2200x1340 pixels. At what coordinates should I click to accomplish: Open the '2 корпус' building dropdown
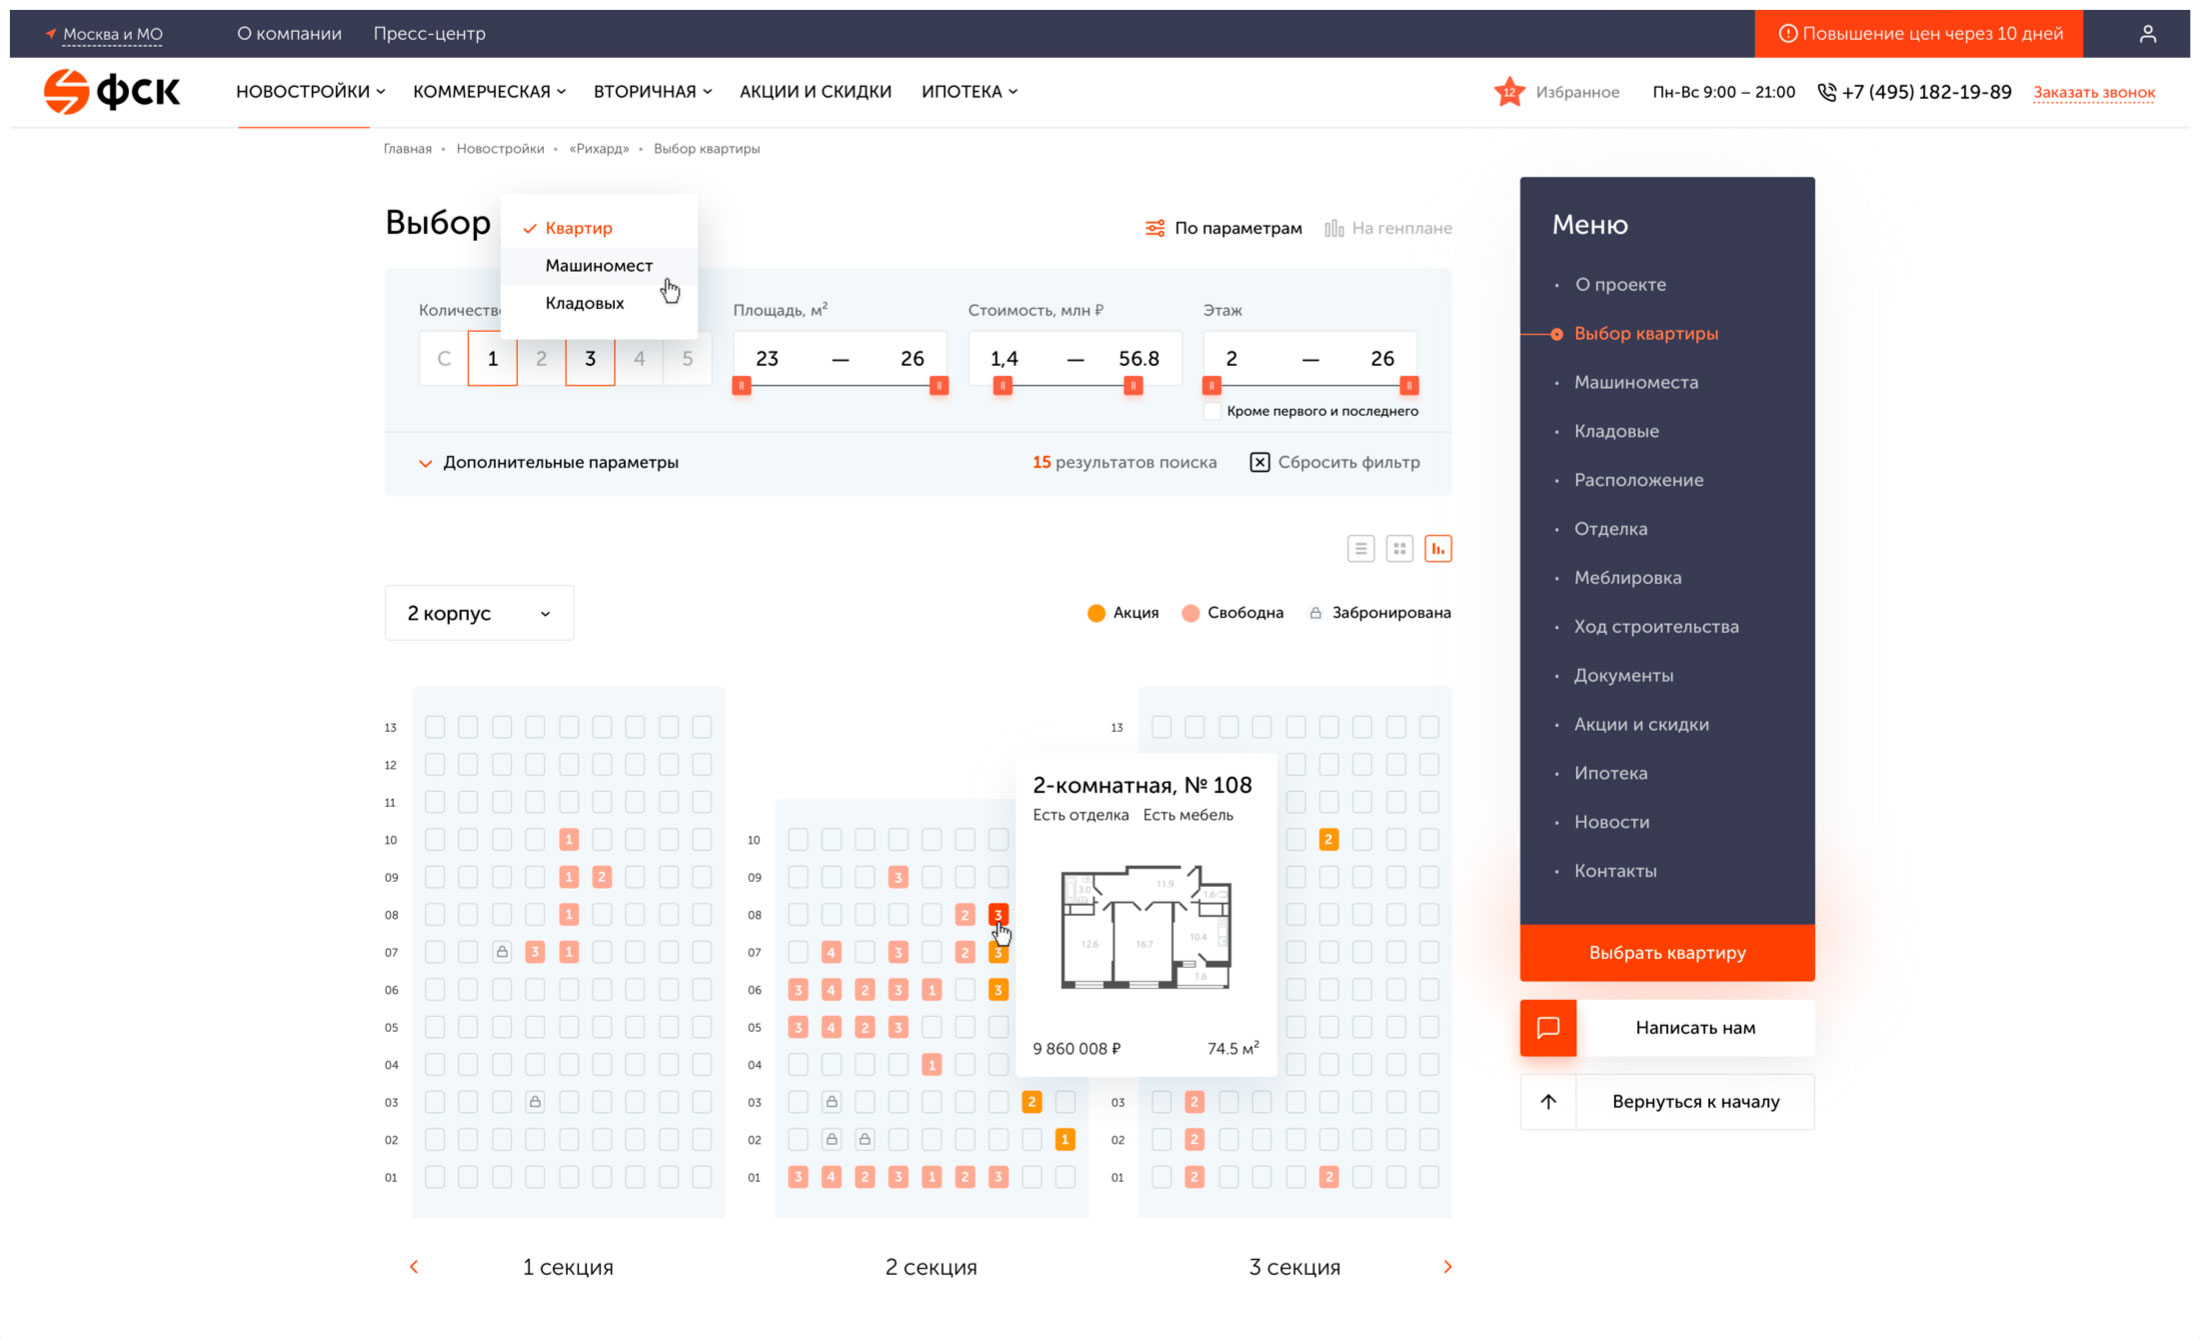(x=479, y=613)
